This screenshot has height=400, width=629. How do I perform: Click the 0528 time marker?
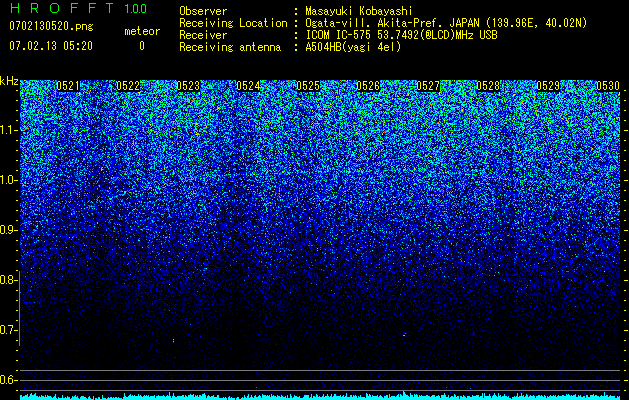click(488, 86)
